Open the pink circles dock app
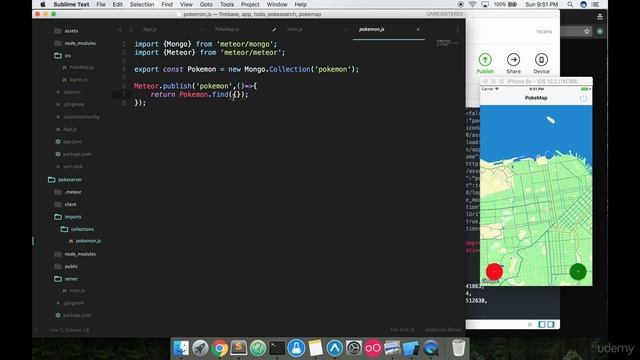Image resolution: width=640 pixels, height=360 pixels. [373, 348]
